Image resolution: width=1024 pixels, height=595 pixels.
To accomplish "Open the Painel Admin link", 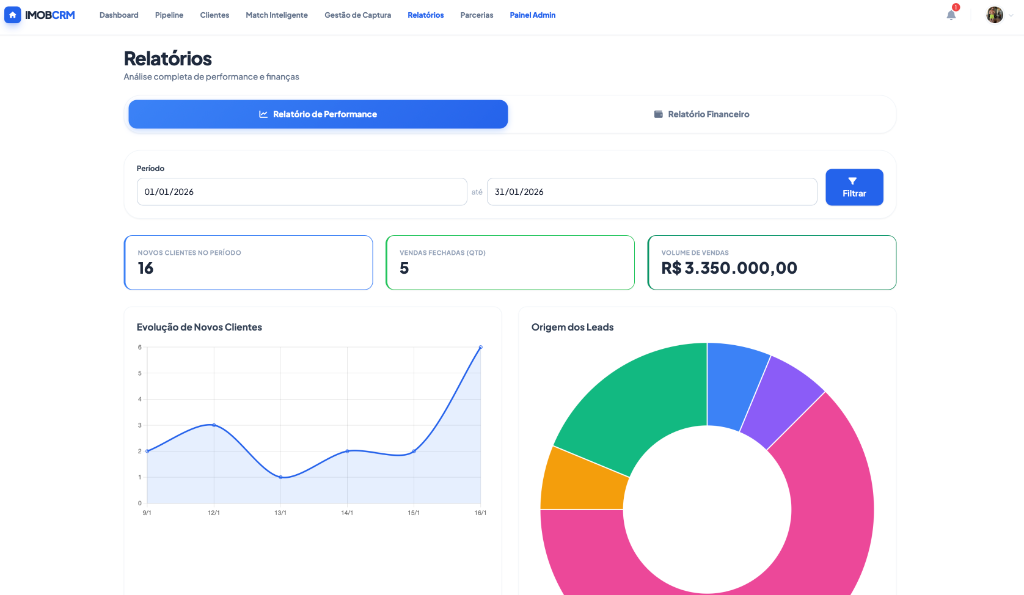I will click(x=532, y=15).
